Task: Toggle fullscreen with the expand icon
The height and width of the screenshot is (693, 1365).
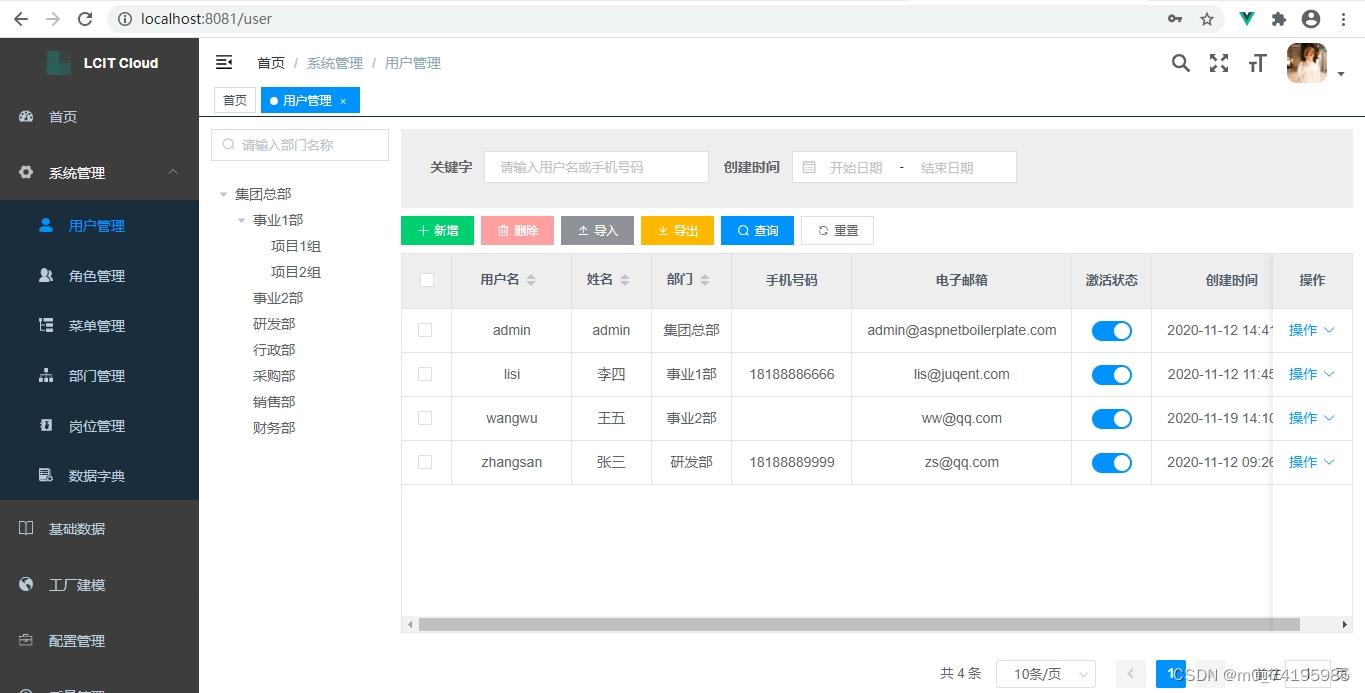Action: [1218, 63]
